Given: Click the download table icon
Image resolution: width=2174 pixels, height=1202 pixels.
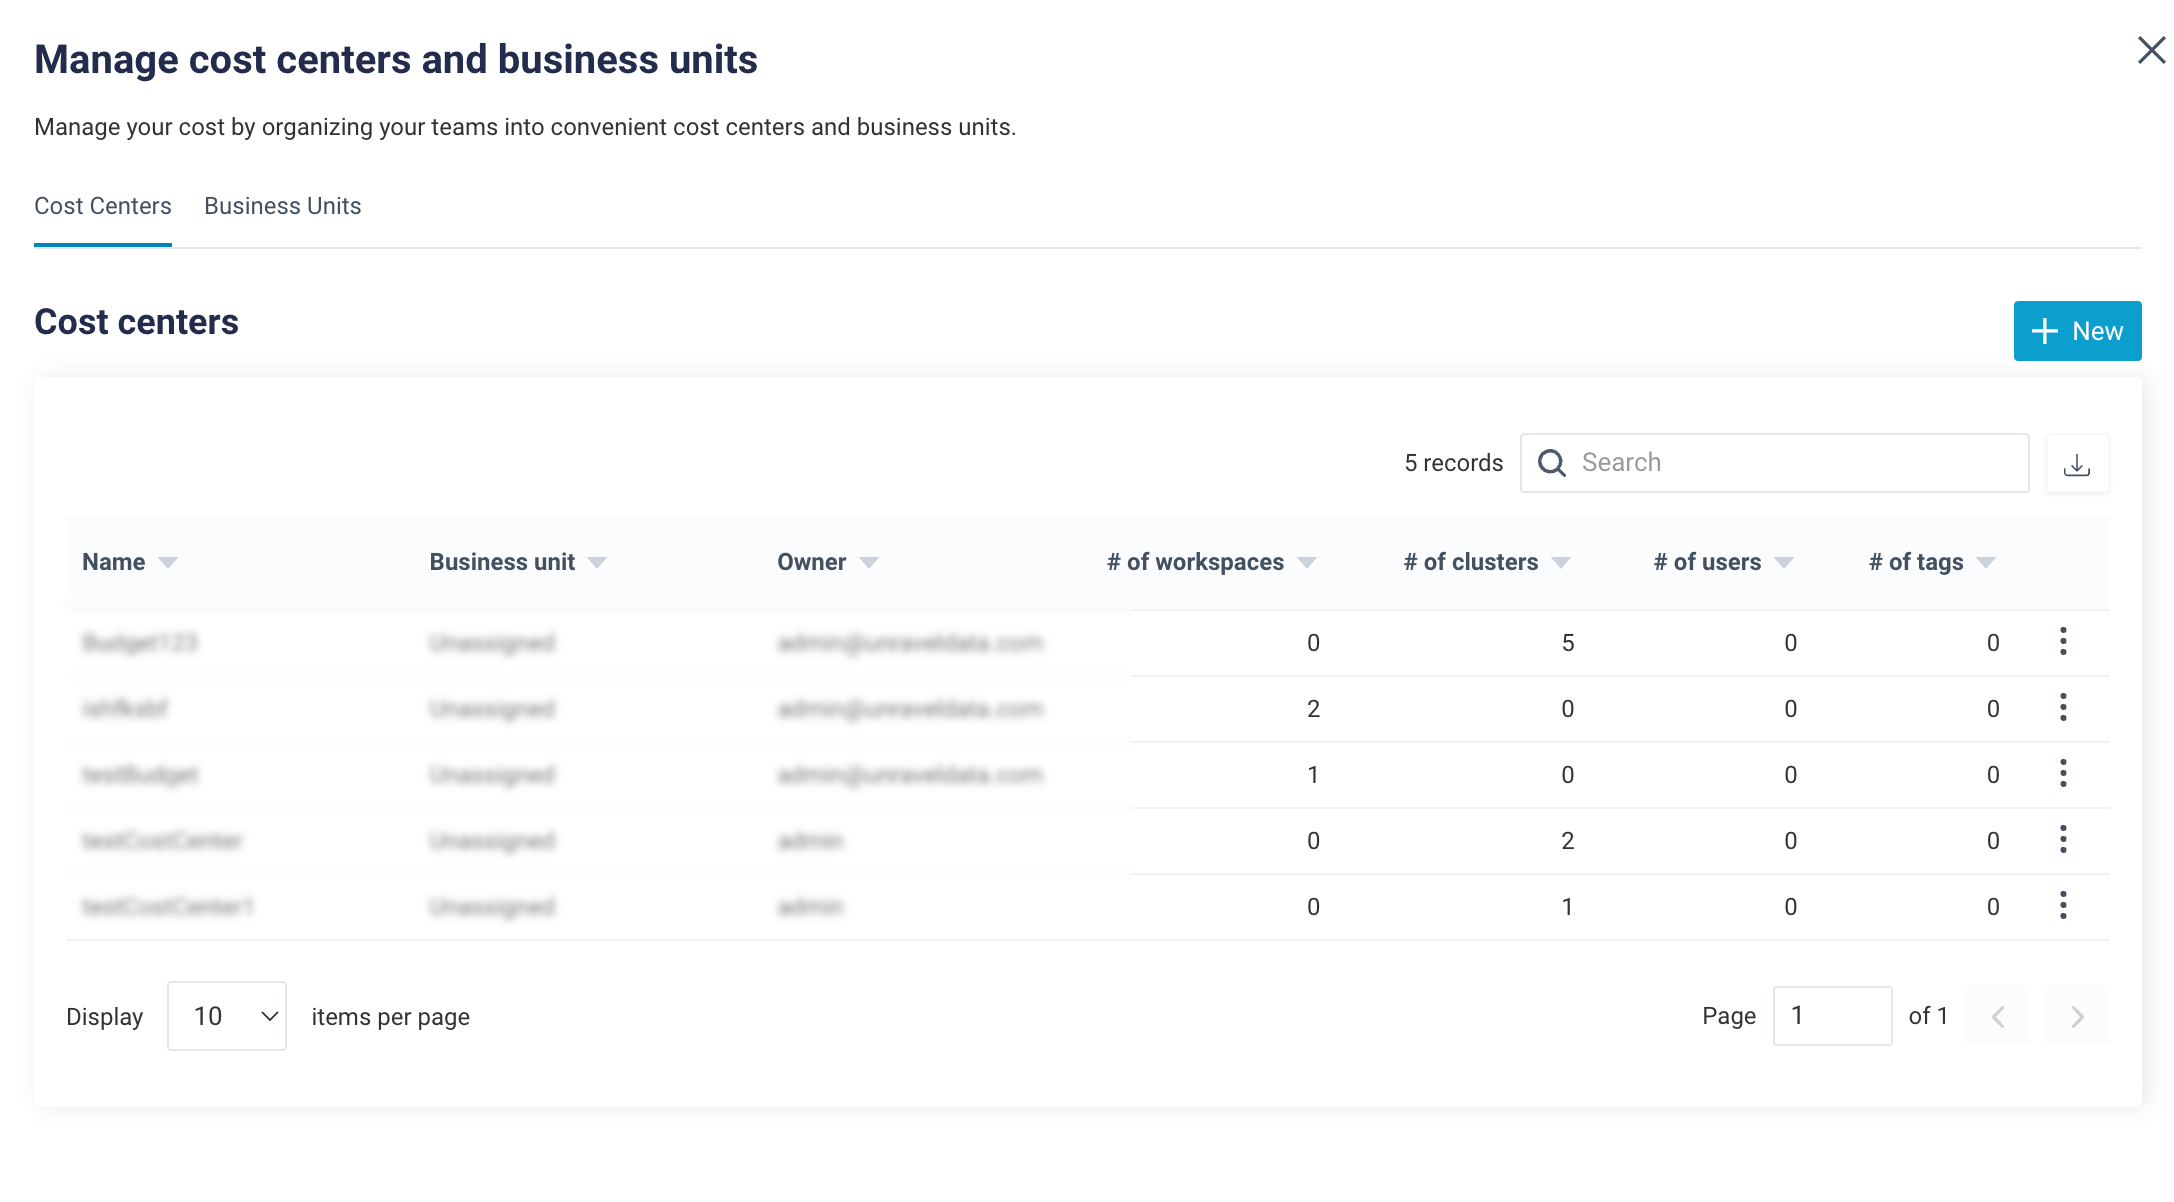Looking at the screenshot, I should [2077, 464].
